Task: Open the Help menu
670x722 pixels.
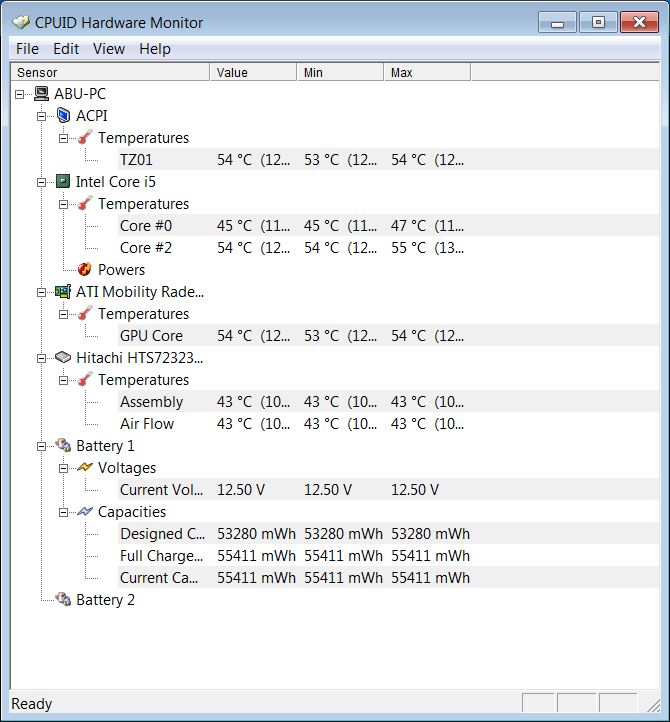Action: tap(155, 48)
